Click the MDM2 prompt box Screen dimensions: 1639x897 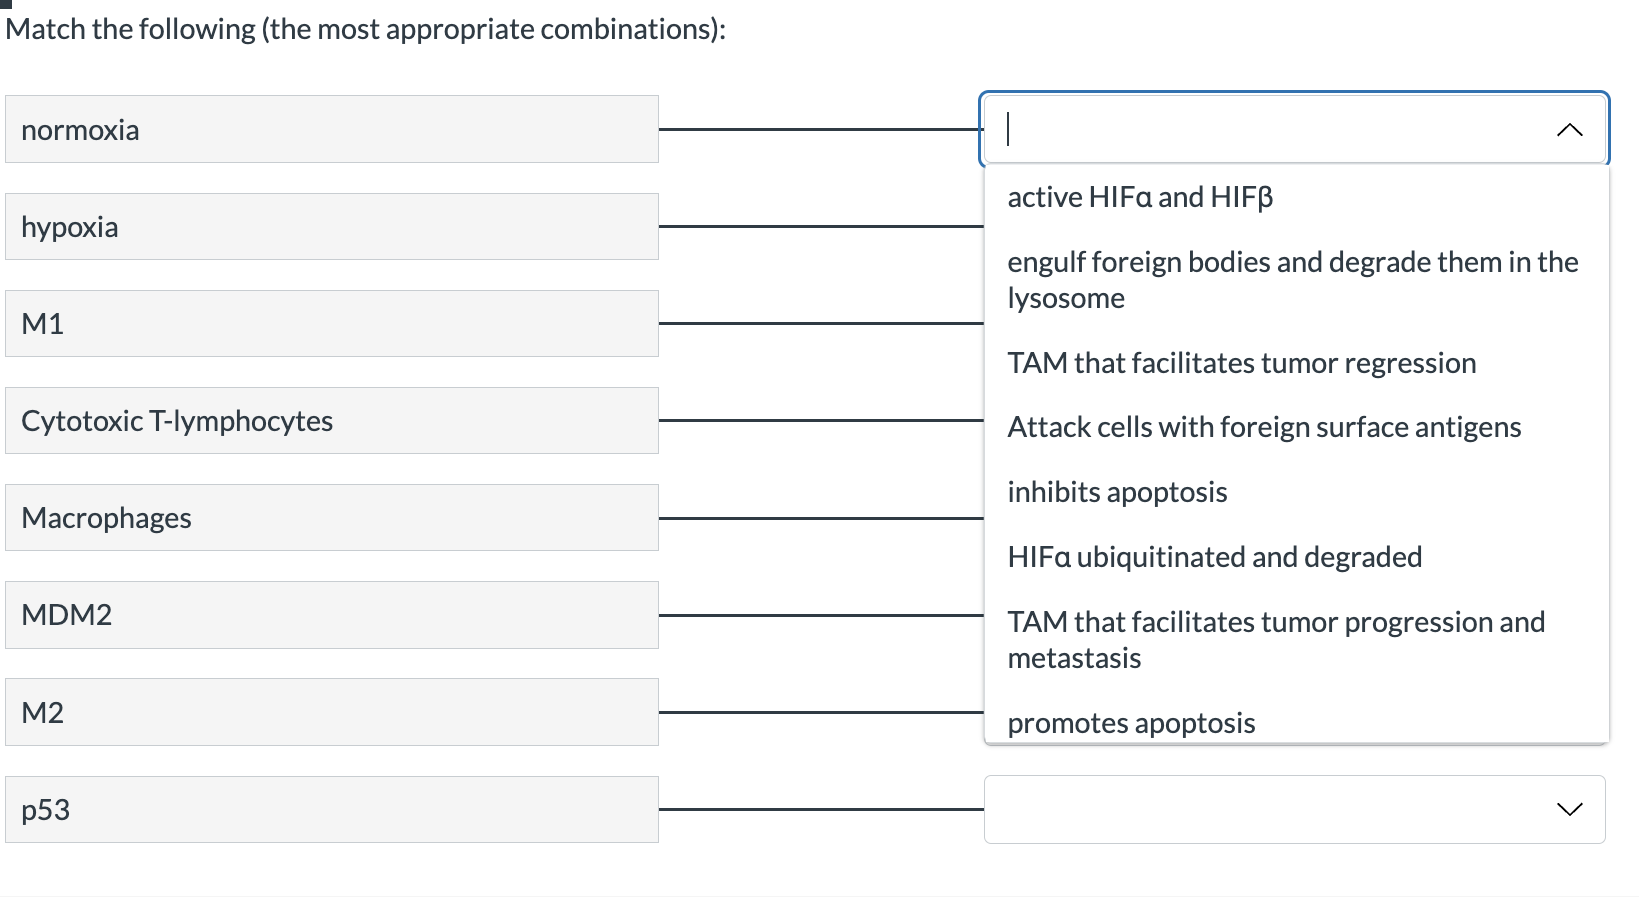332,614
